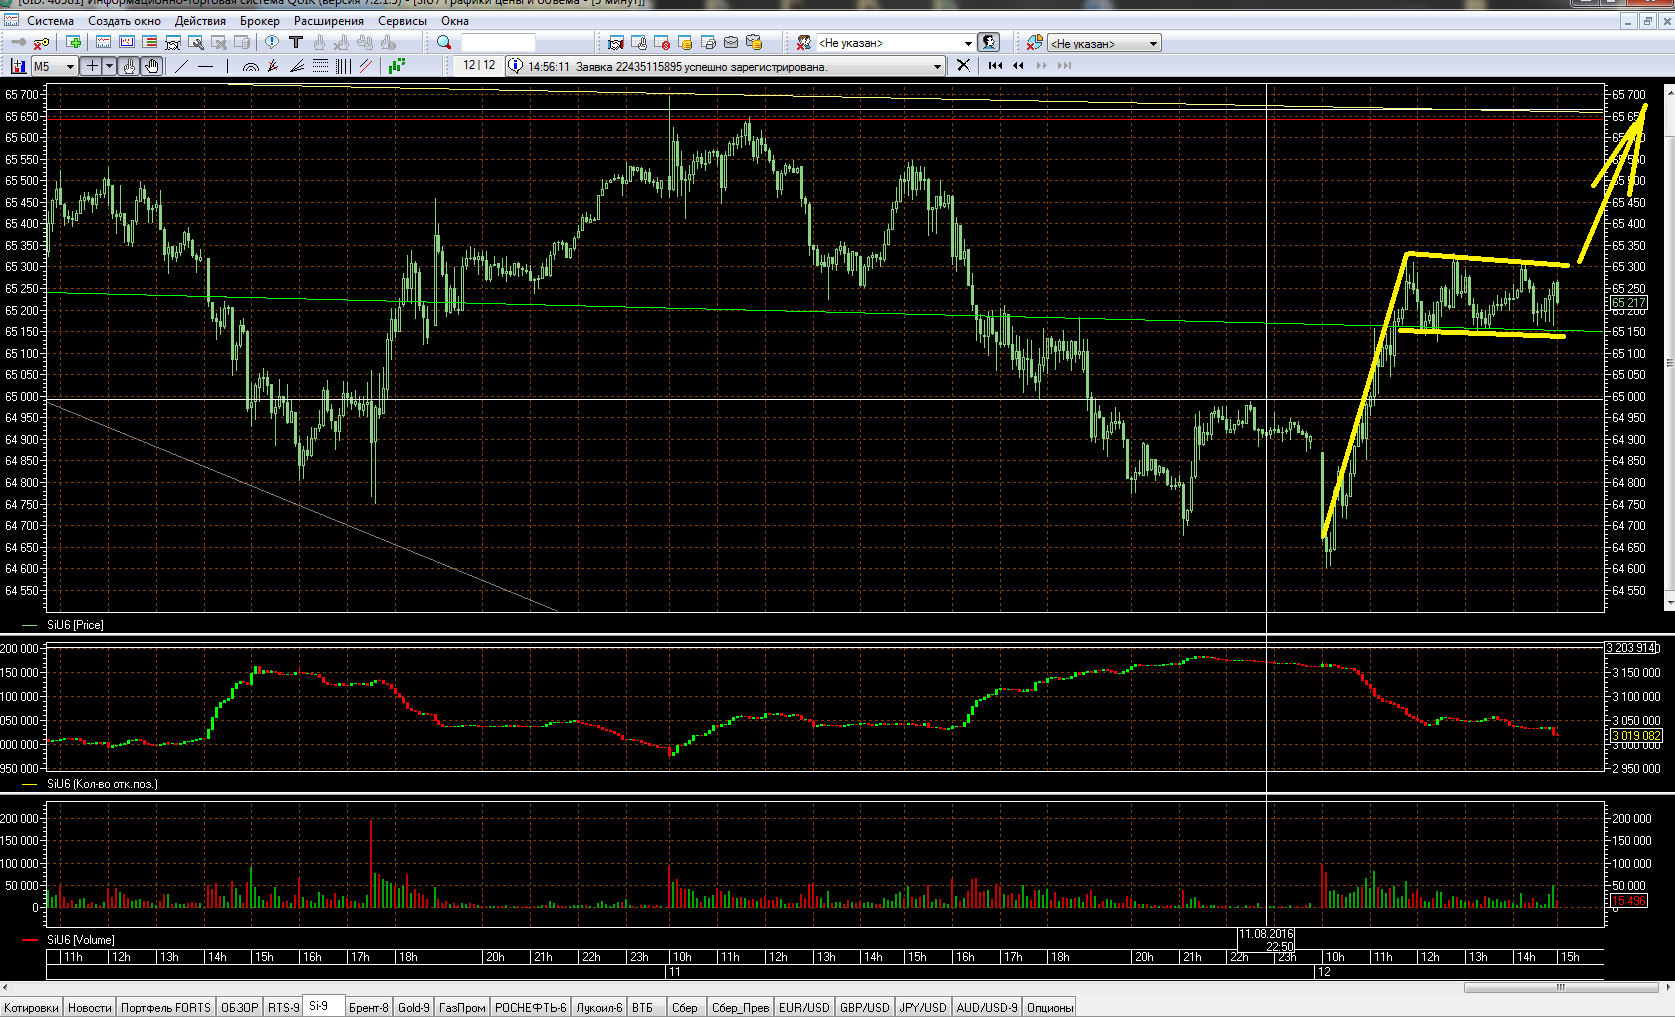The height and width of the screenshot is (1017, 1675).
Task: Open the Окна menu
Action: 455,21
